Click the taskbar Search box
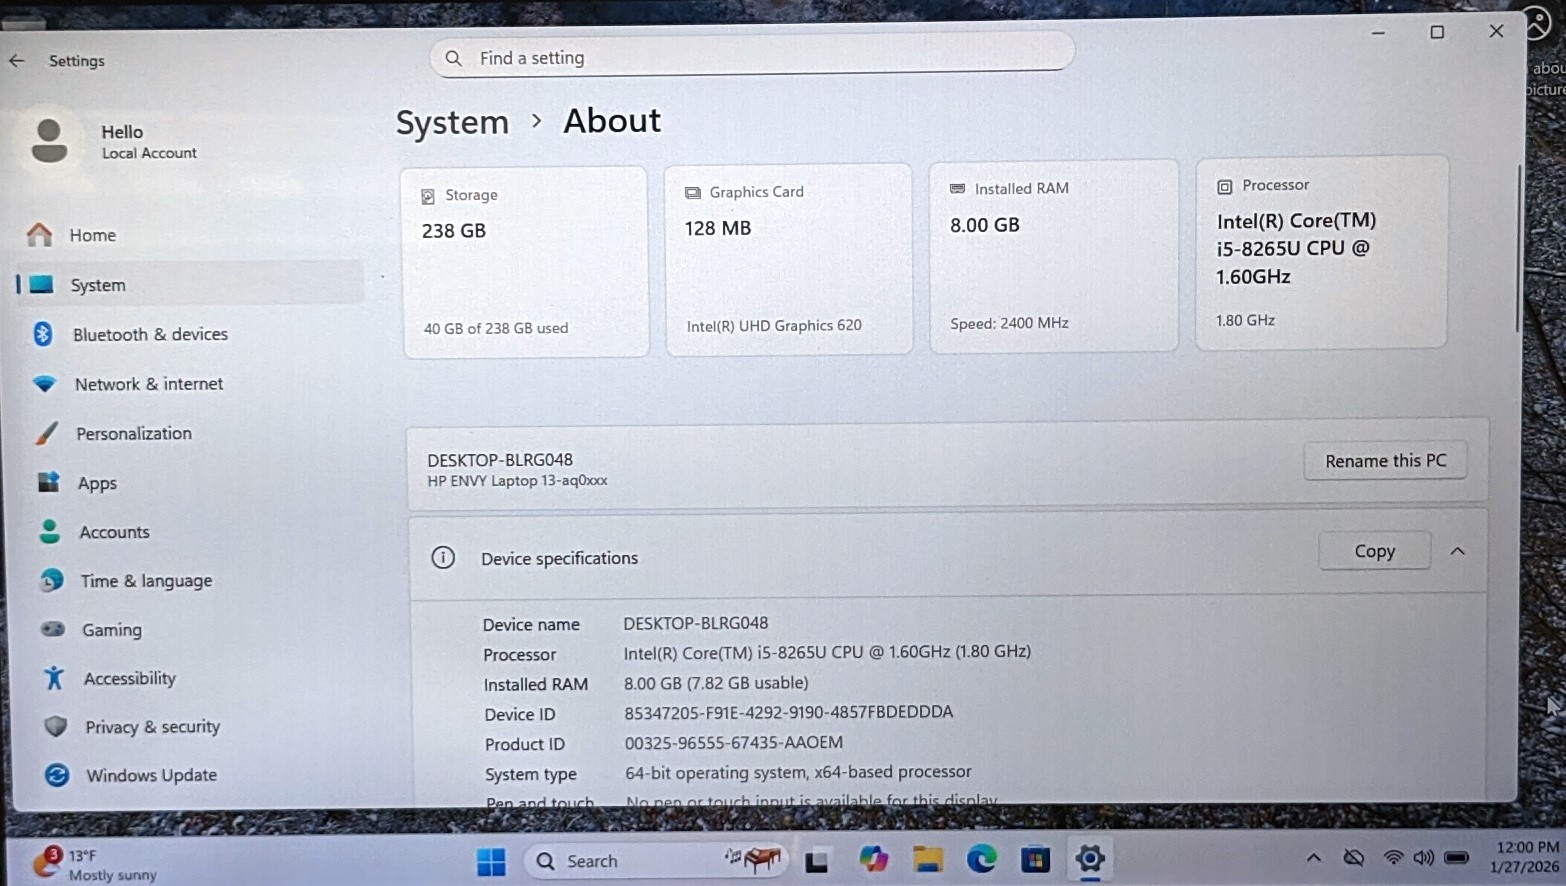This screenshot has width=1566, height=886. coord(656,860)
